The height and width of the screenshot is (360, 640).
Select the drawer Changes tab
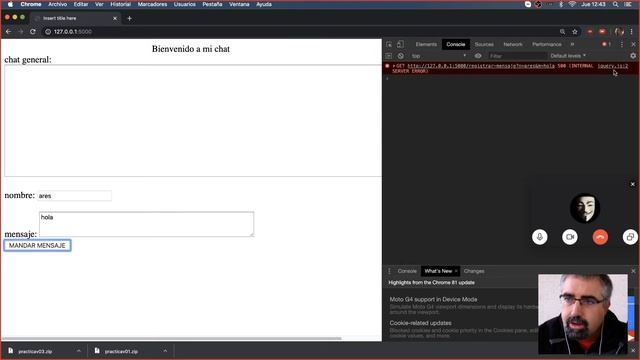click(x=474, y=271)
